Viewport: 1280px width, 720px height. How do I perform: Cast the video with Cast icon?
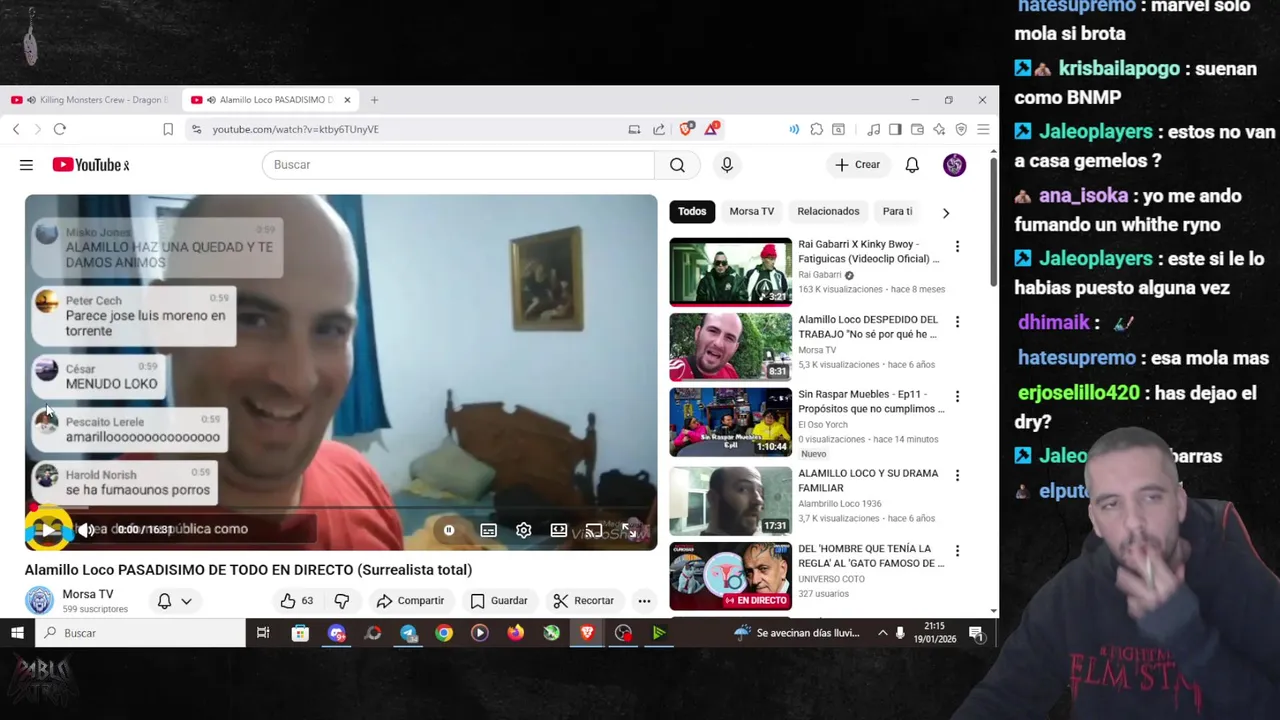coord(594,530)
